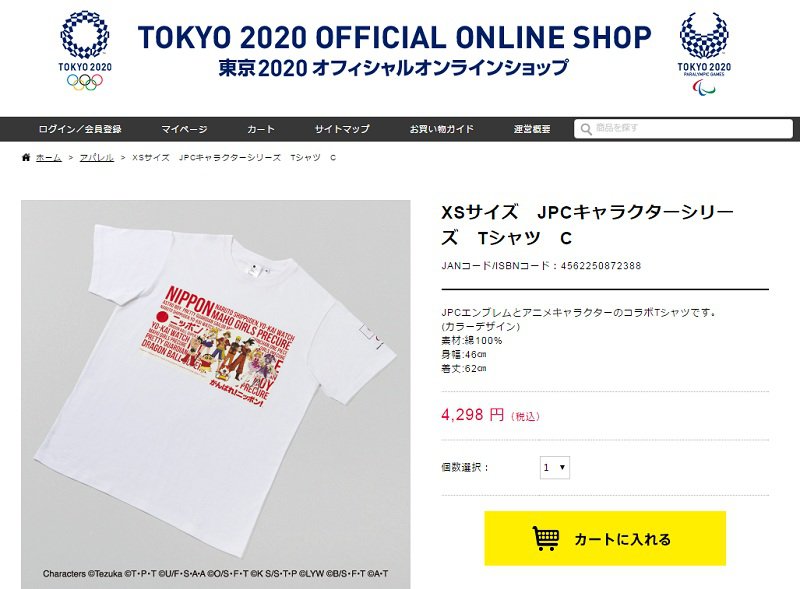800x589 pixels.
Task: Click the T-shirt product image
Action: pyautogui.click(x=215, y=394)
